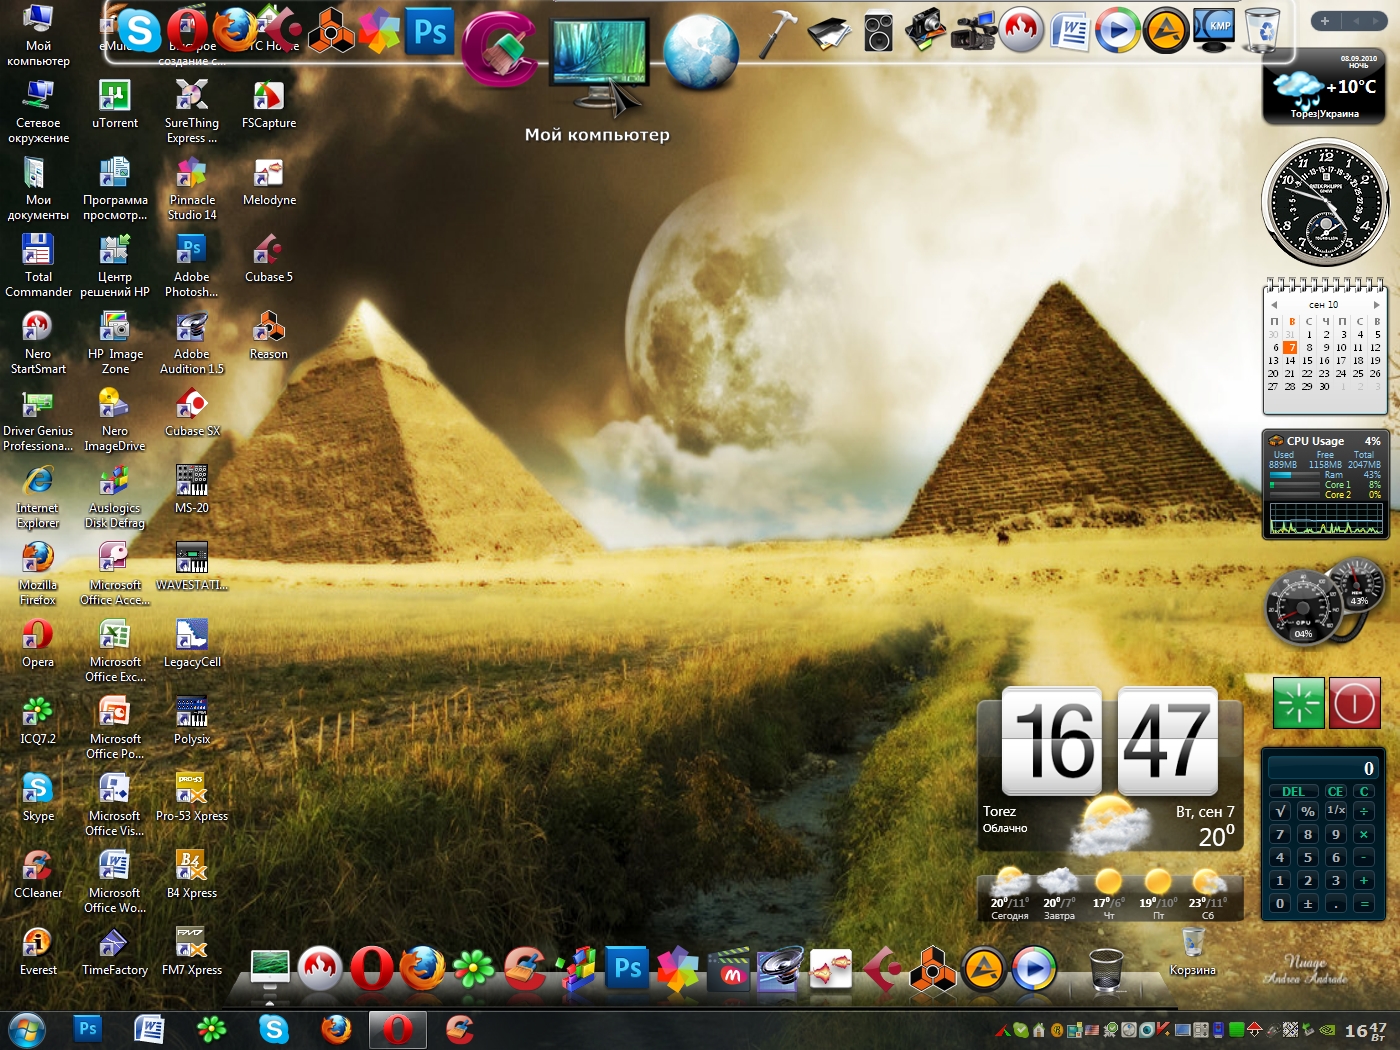The image size is (1400, 1050).
Task: Select day 15 in the calendar gadget
Action: coord(1307,361)
